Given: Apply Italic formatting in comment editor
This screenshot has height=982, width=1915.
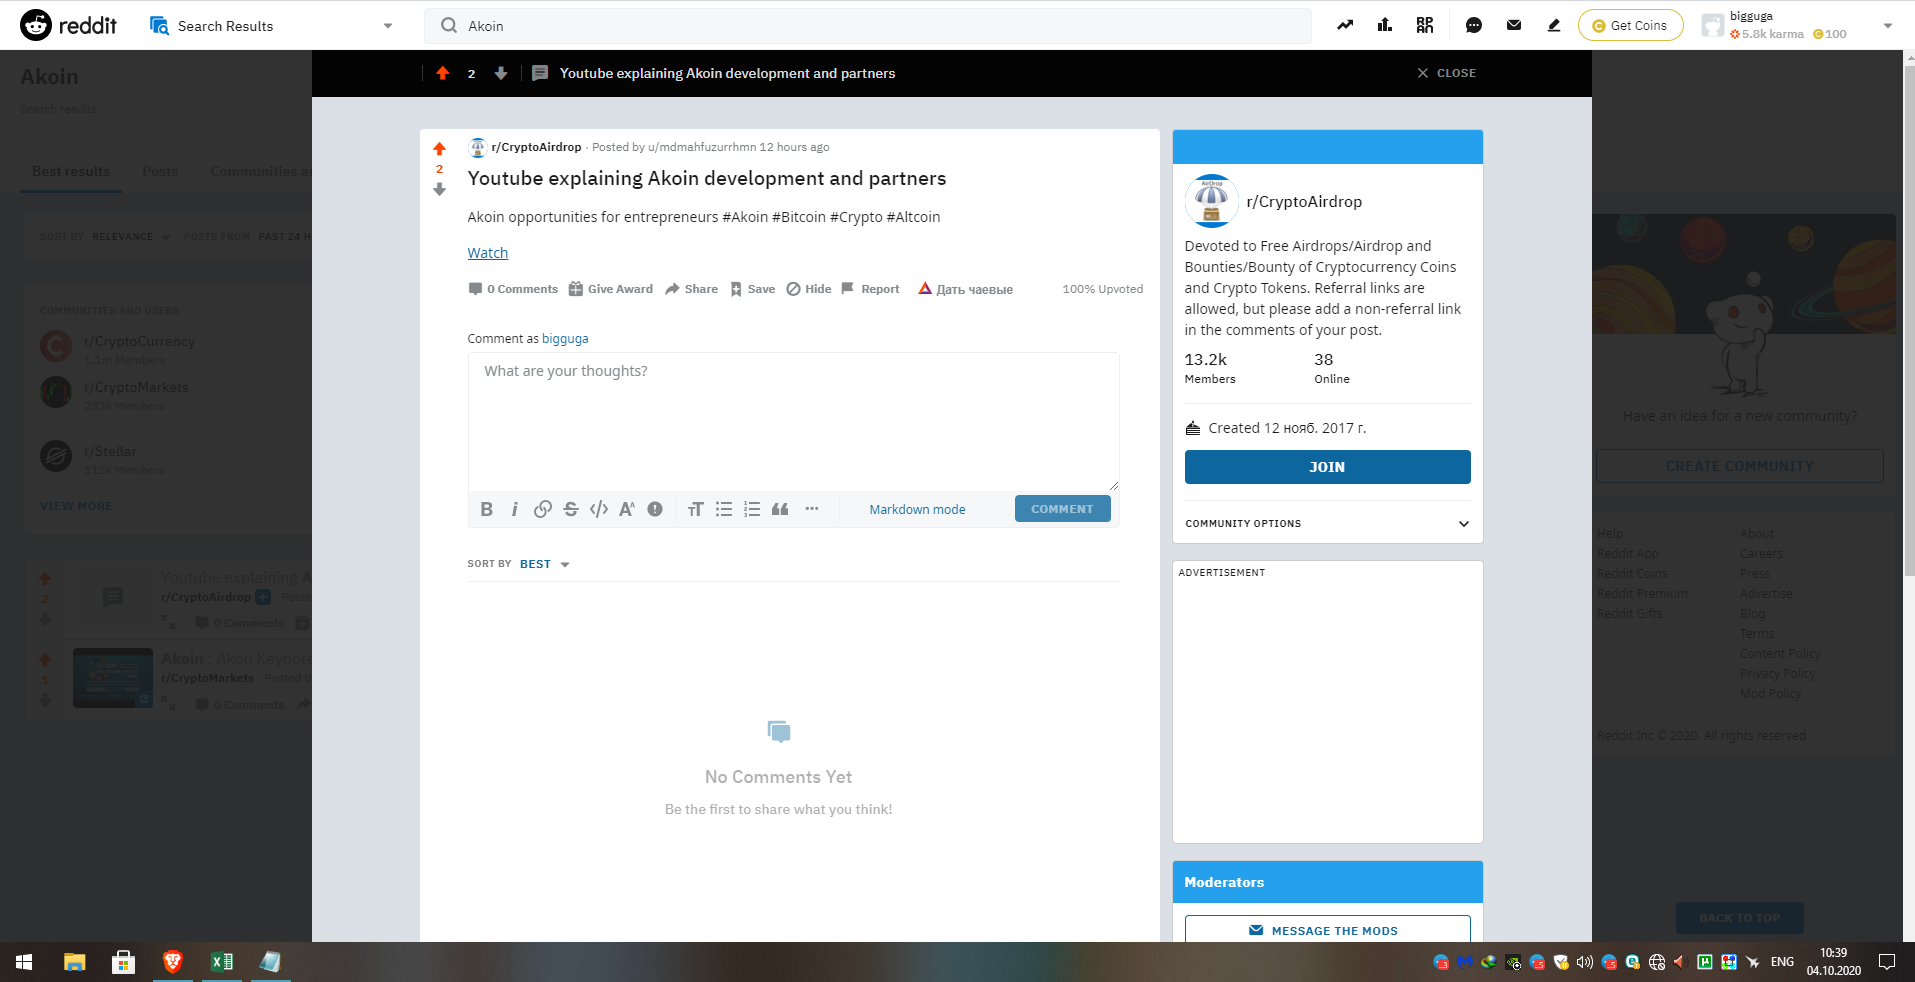Looking at the screenshot, I should coord(515,509).
